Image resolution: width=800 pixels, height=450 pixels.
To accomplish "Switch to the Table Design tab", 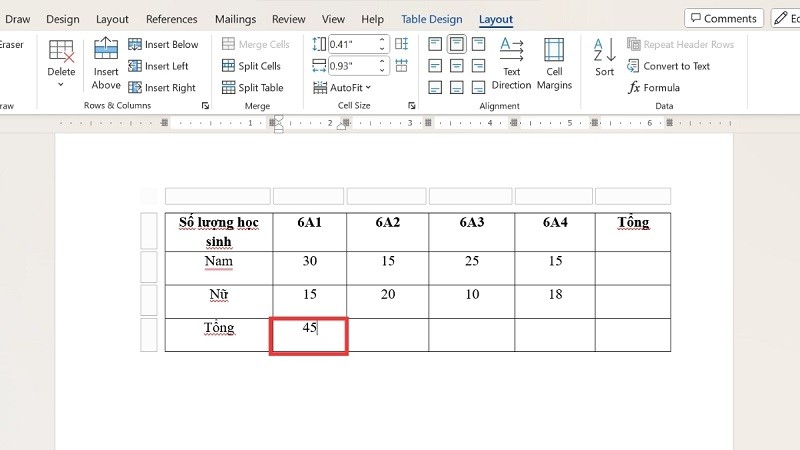I will click(x=433, y=19).
